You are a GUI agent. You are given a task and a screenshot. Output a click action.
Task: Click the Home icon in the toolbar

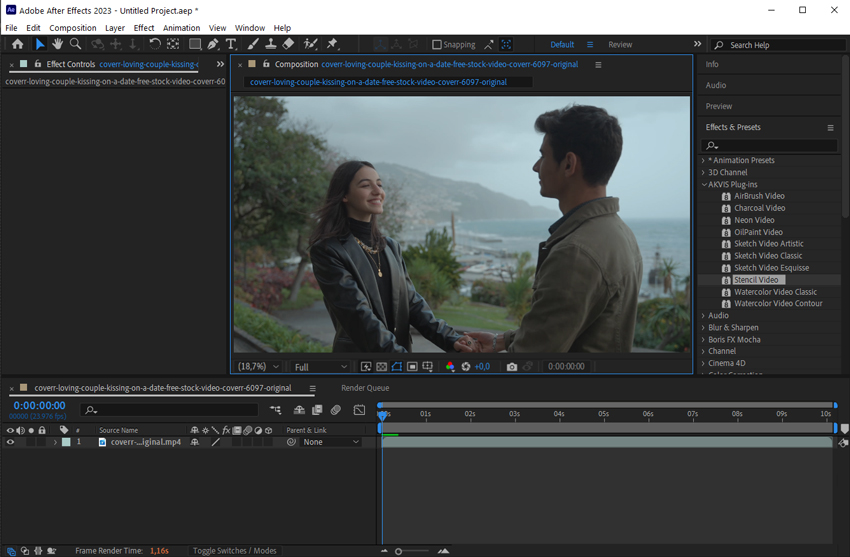pos(17,44)
